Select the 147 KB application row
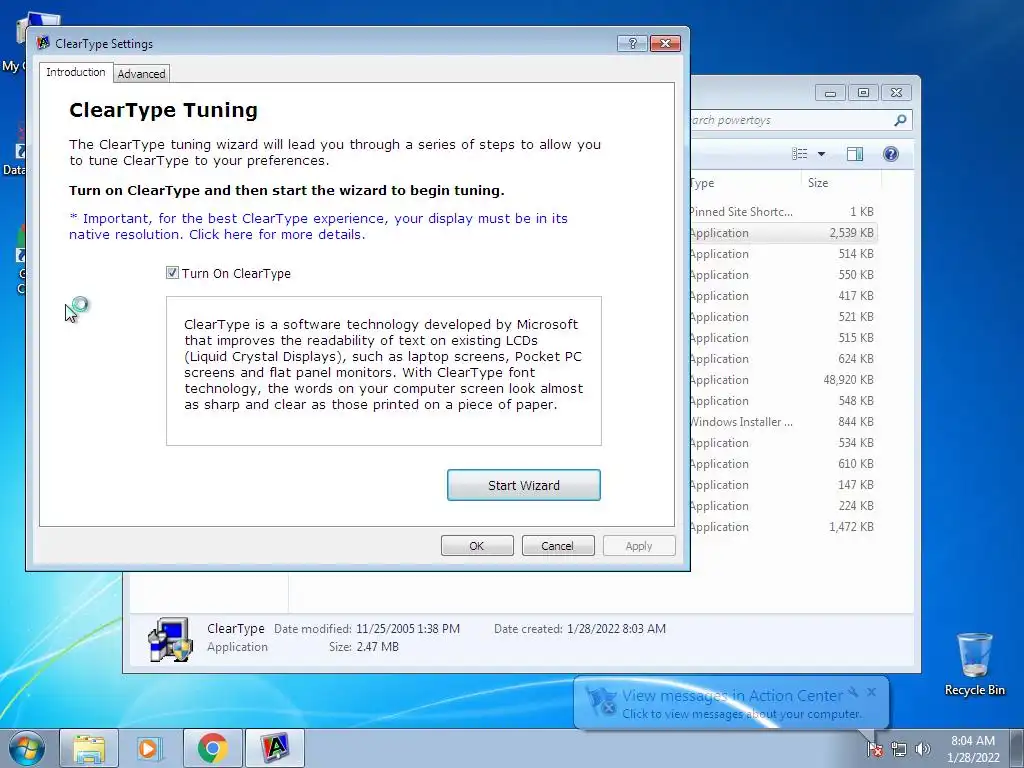 click(782, 485)
